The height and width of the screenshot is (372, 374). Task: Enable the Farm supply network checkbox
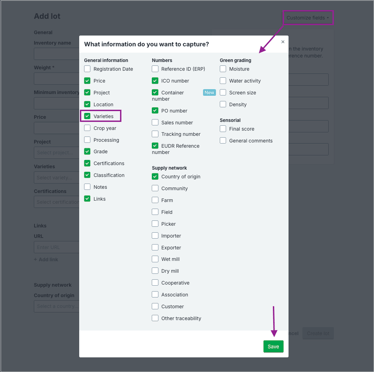(x=155, y=200)
